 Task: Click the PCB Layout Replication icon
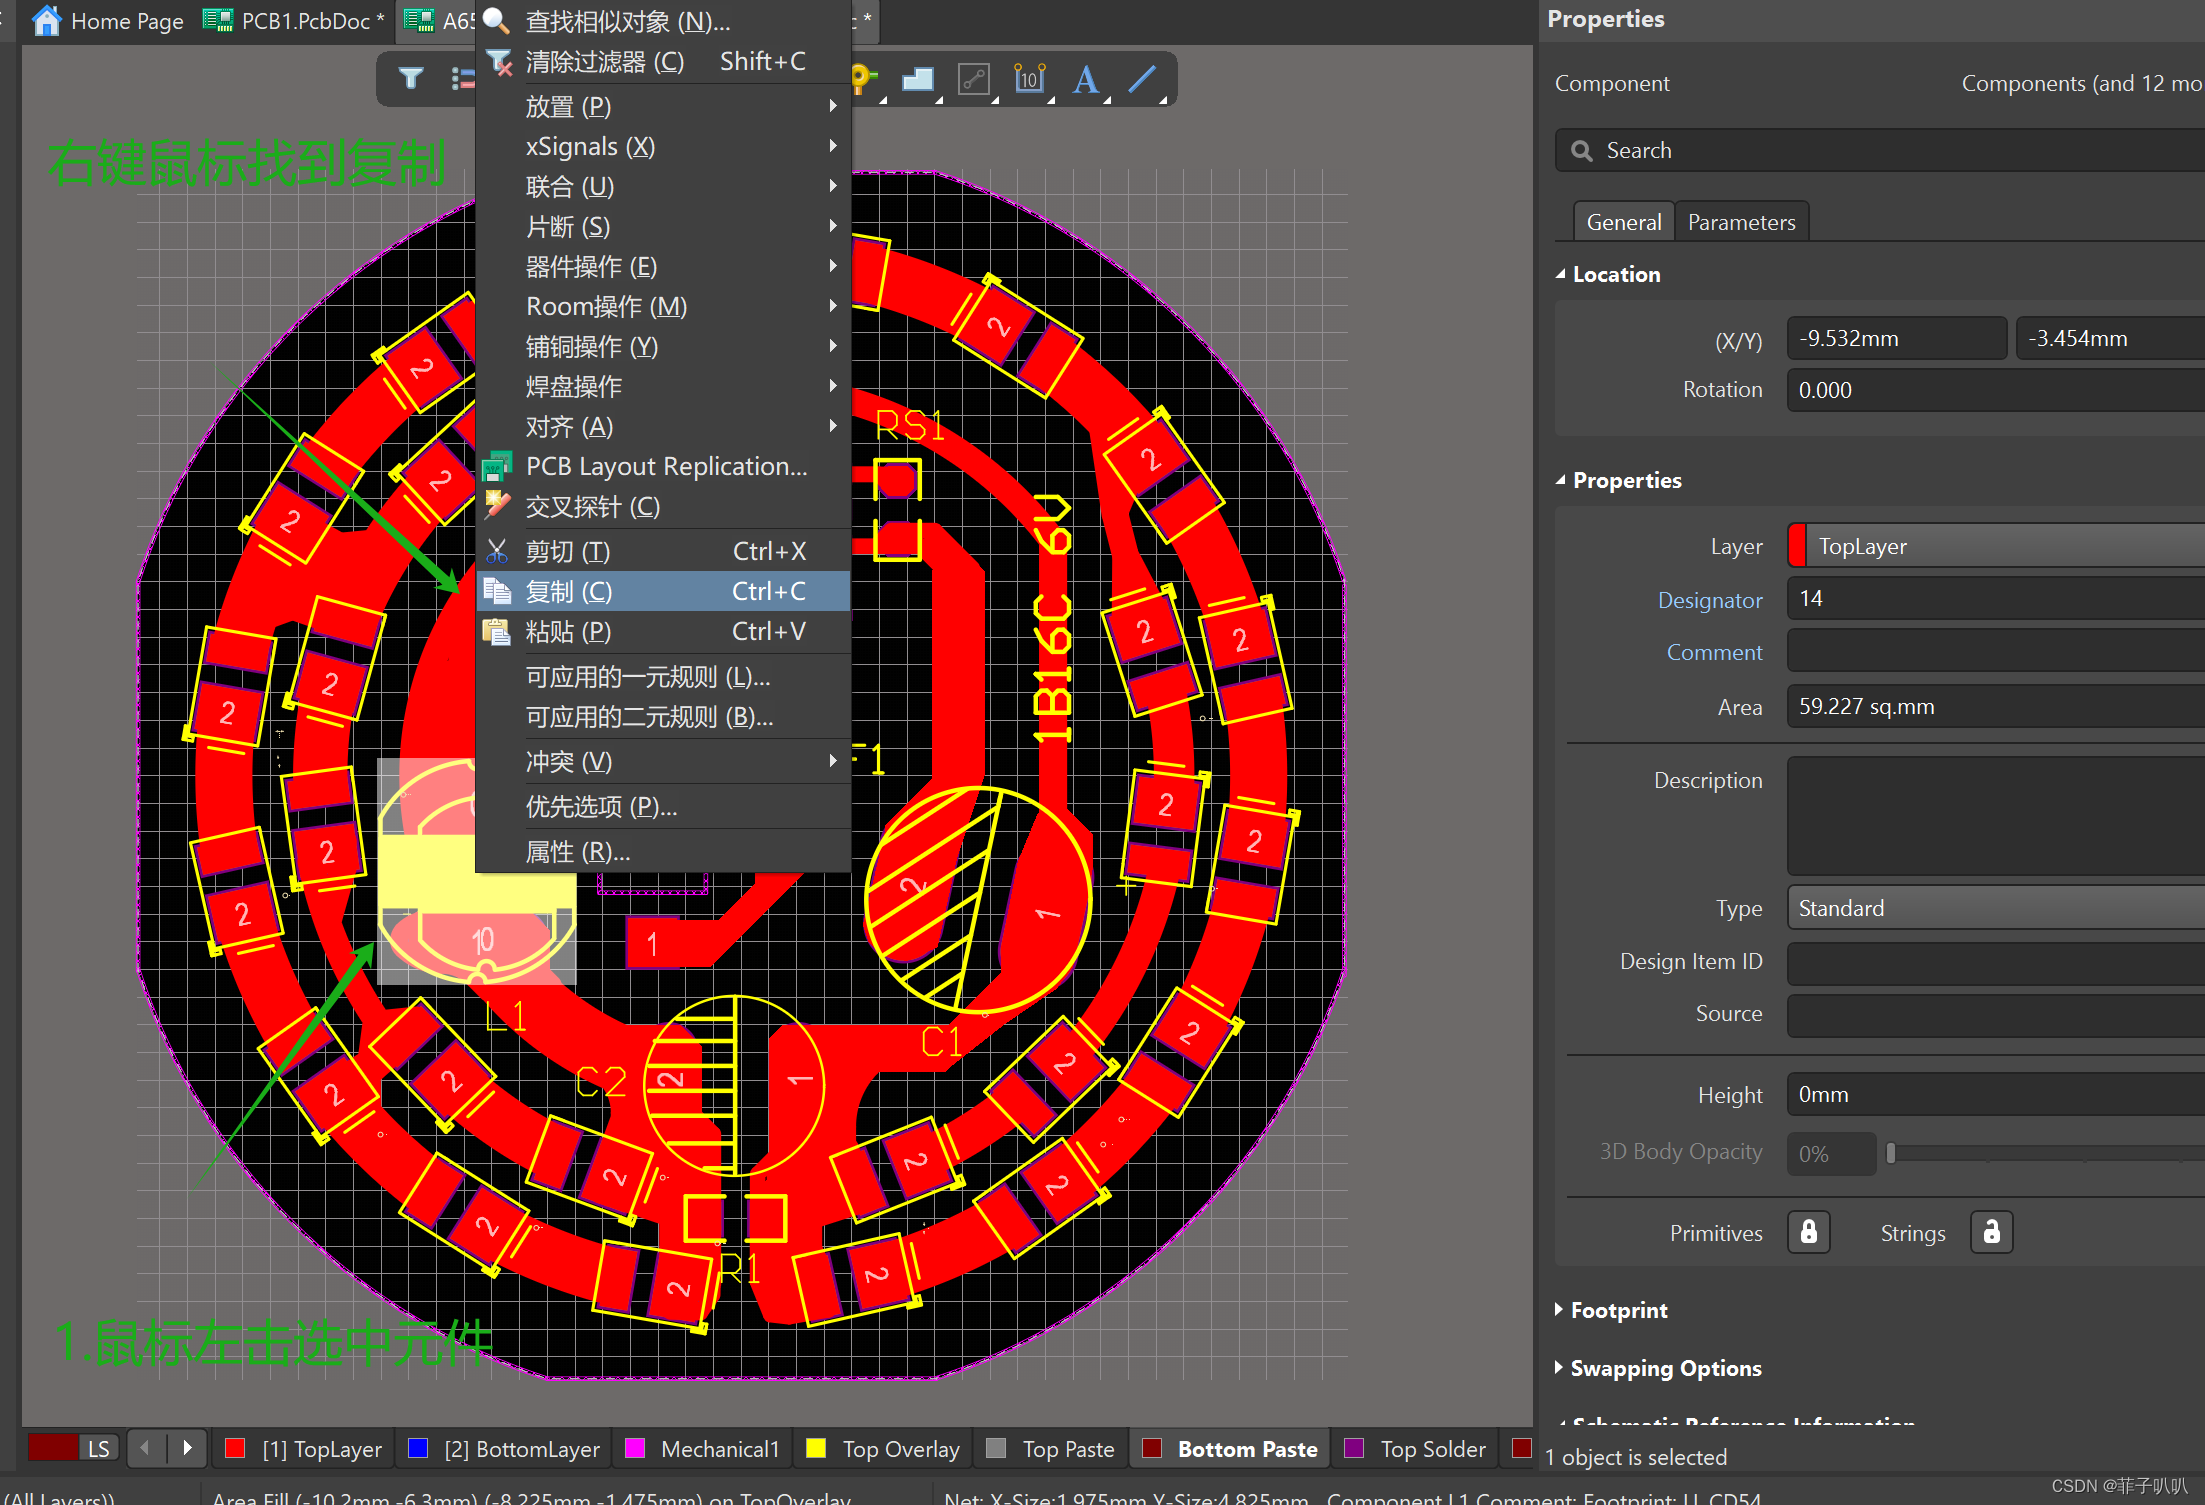[x=497, y=467]
